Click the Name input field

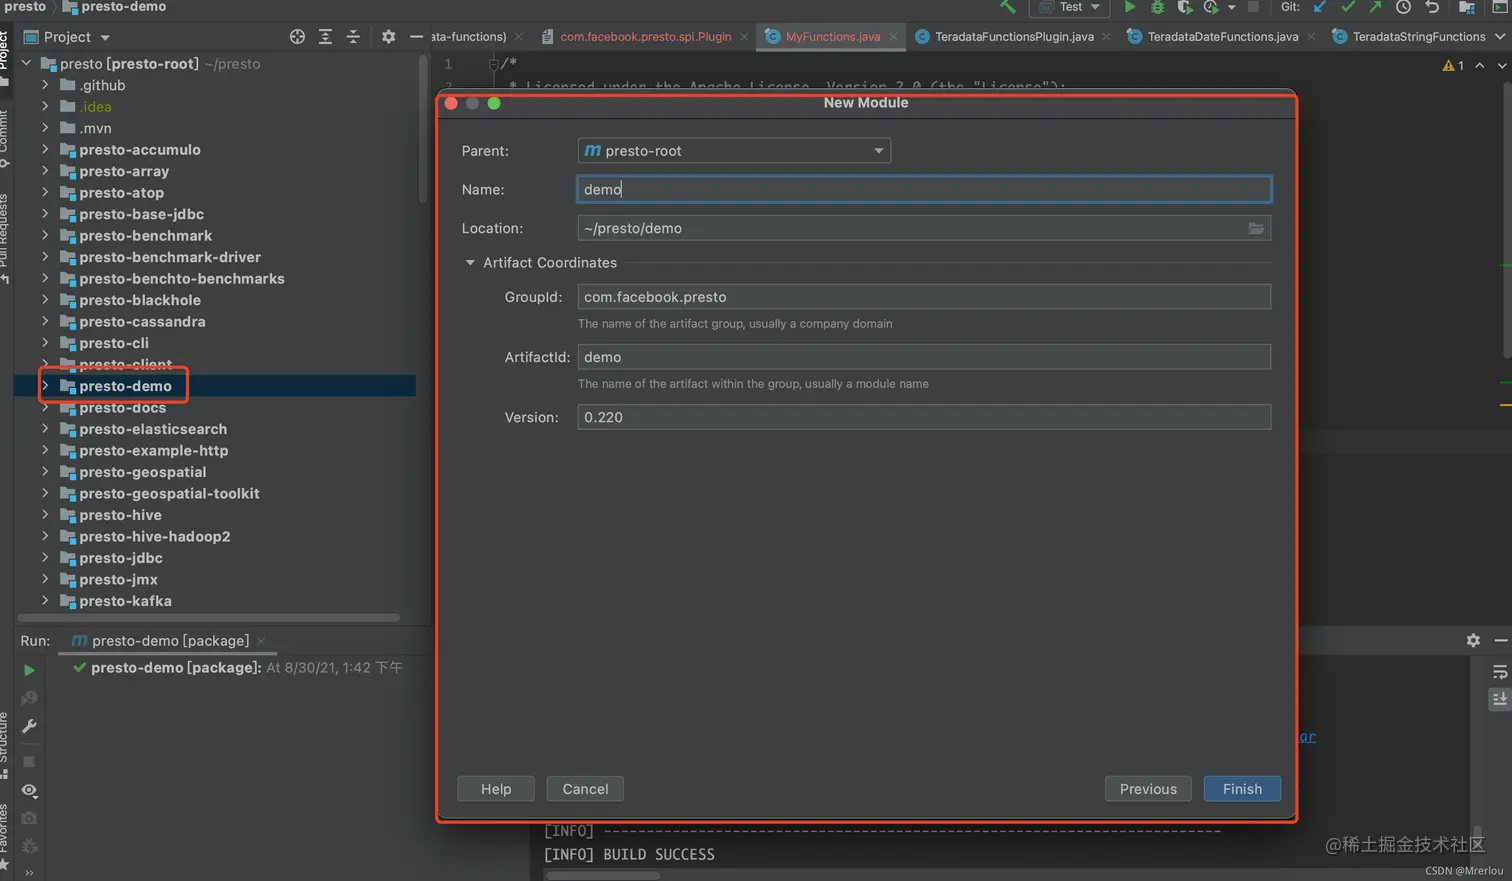924,189
